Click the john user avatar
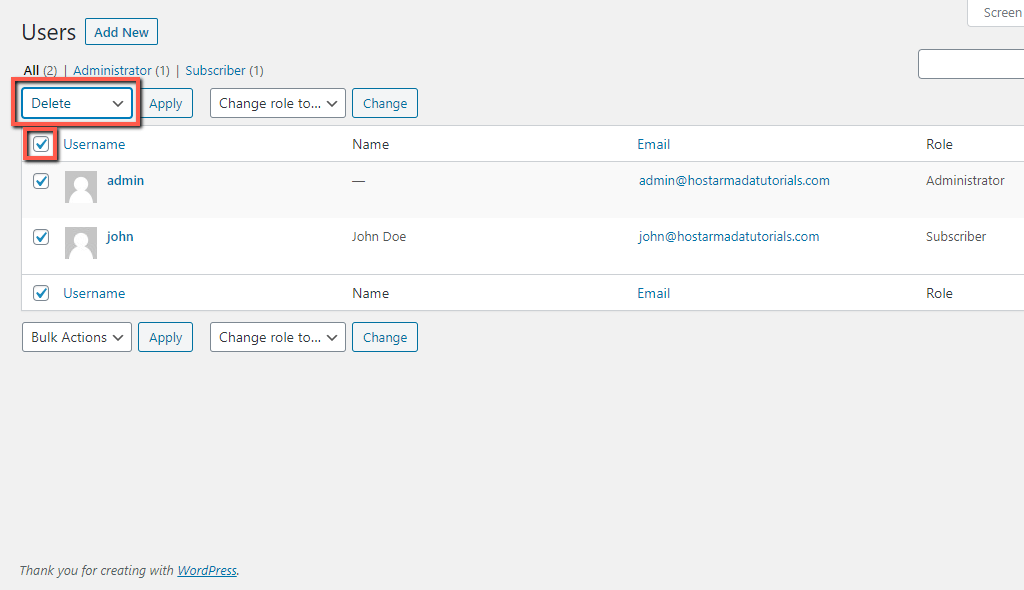The width and height of the screenshot is (1024, 590). point(81,243)
